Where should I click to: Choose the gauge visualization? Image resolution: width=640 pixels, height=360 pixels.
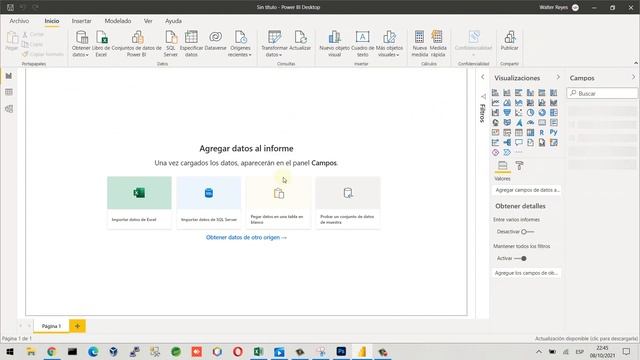[x=530, y=122]
